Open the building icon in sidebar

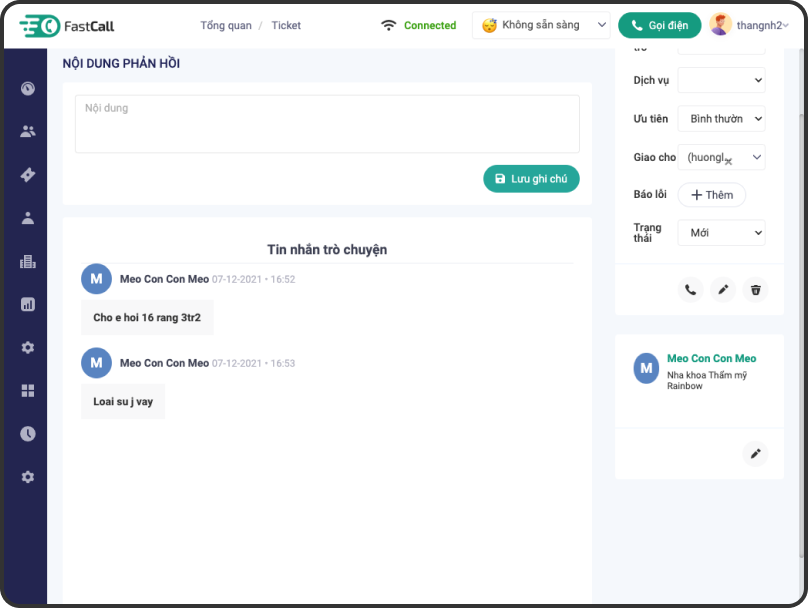coord(28,261)
